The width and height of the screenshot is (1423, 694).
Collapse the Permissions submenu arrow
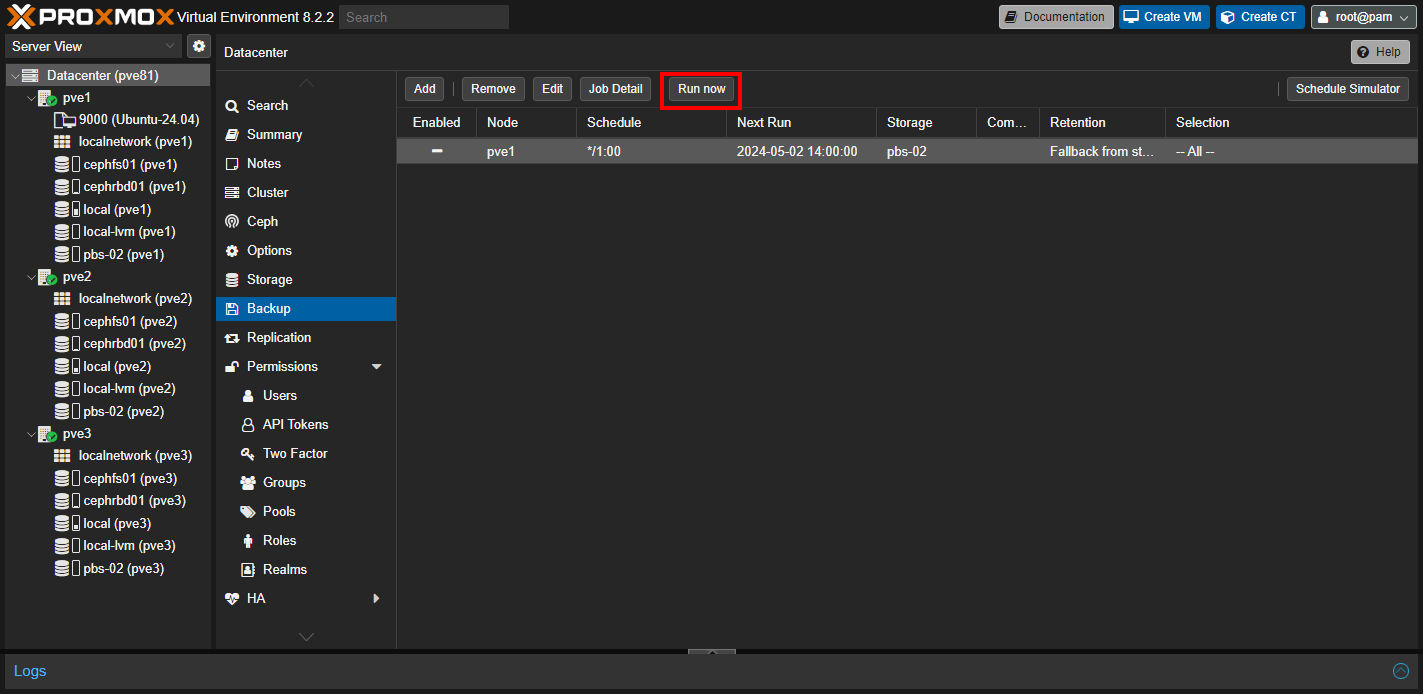point(377,367)
